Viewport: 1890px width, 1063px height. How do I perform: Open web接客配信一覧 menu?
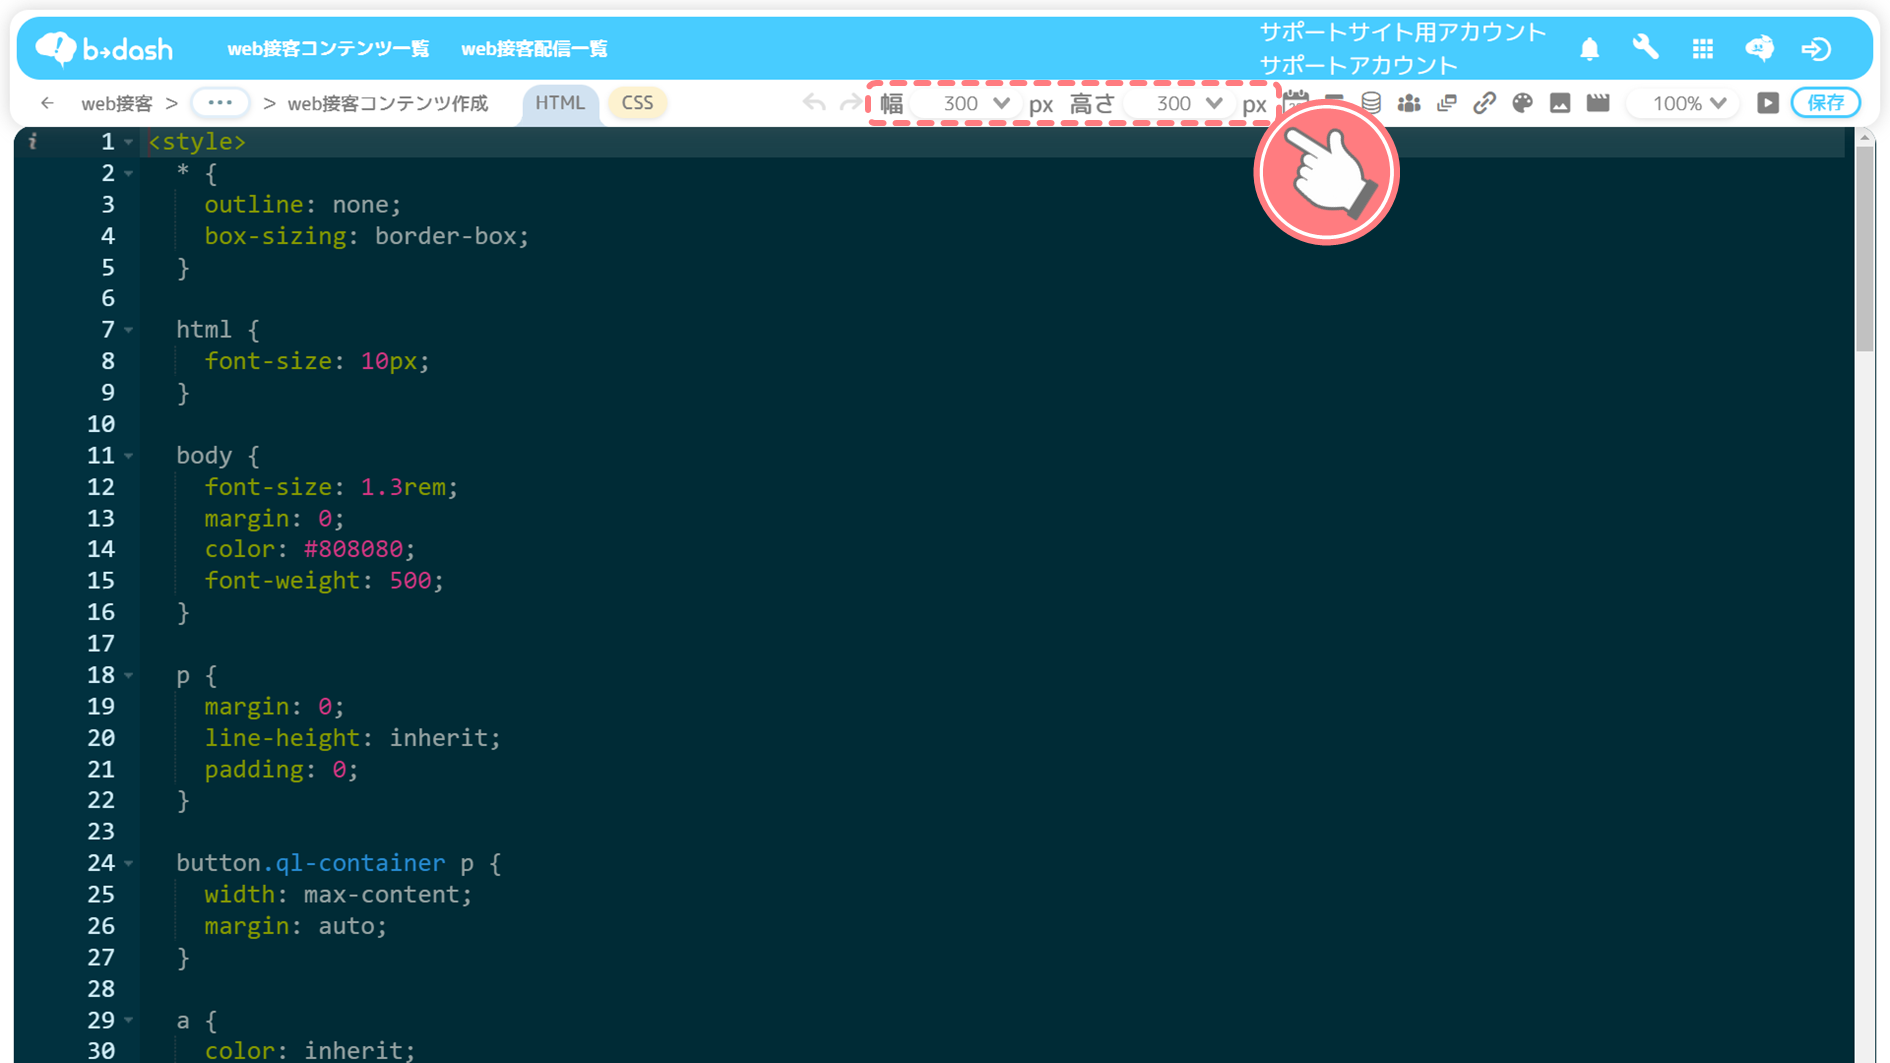coord(534,48)
